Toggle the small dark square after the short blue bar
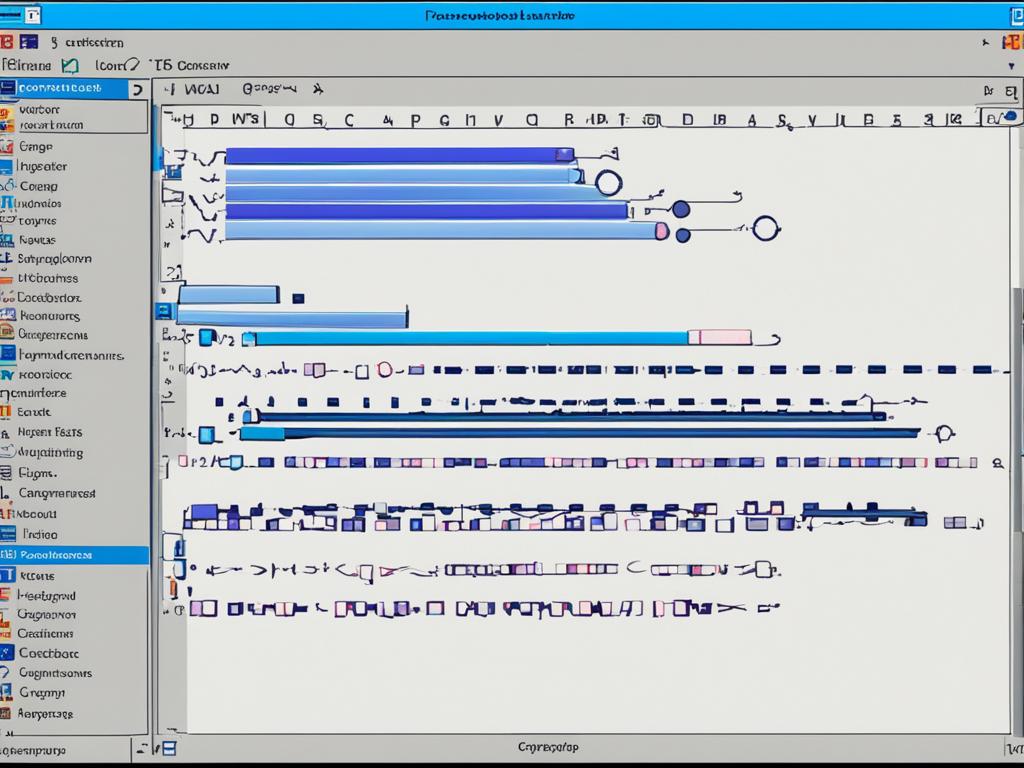Image resolution: width=1024 pixels, height=768 pixels. (x=297, y=297)
